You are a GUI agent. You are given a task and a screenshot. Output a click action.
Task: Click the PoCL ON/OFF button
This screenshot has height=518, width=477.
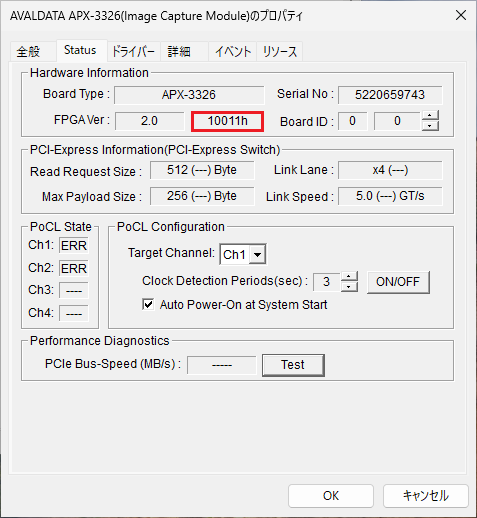pyautogui.click(x=398, y=282)
